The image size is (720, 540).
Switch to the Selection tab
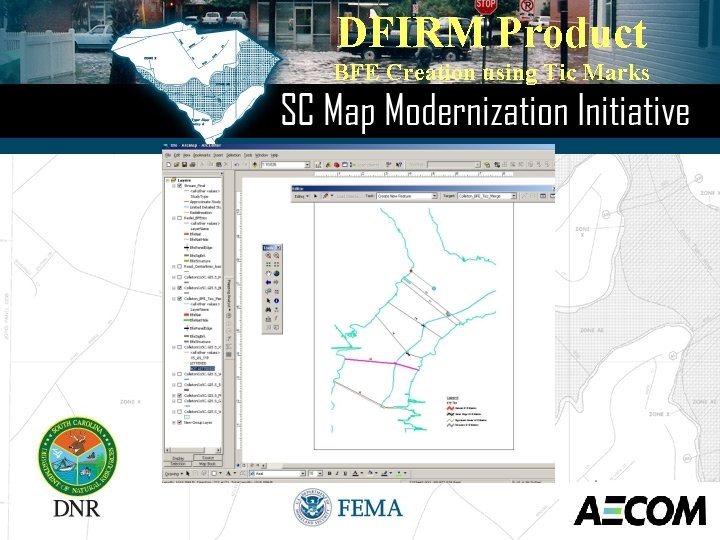(178, 464)
